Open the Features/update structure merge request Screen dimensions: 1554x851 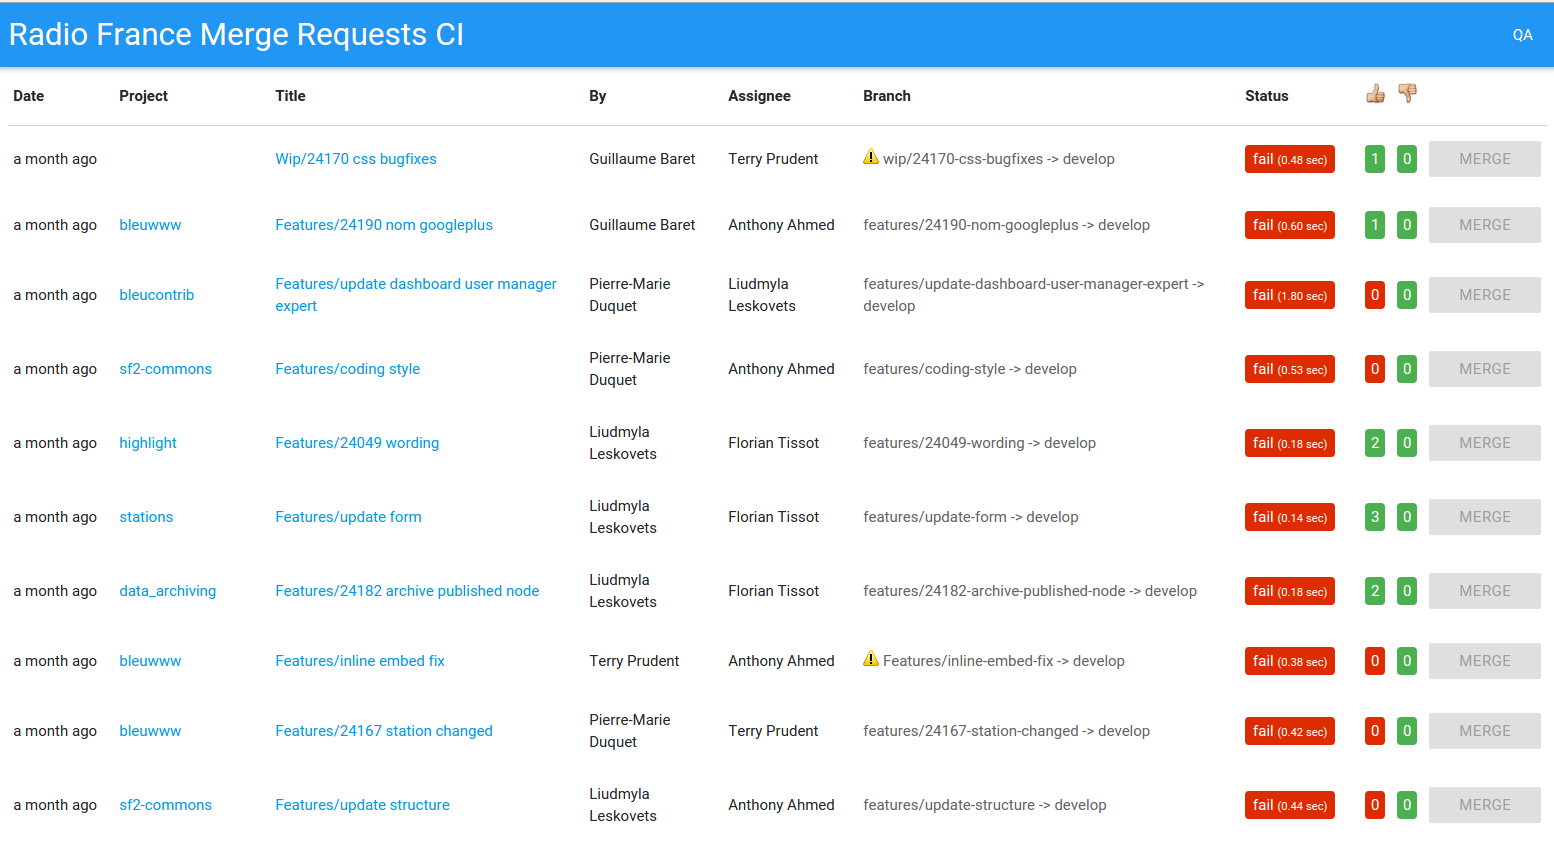tap(362, 805)
